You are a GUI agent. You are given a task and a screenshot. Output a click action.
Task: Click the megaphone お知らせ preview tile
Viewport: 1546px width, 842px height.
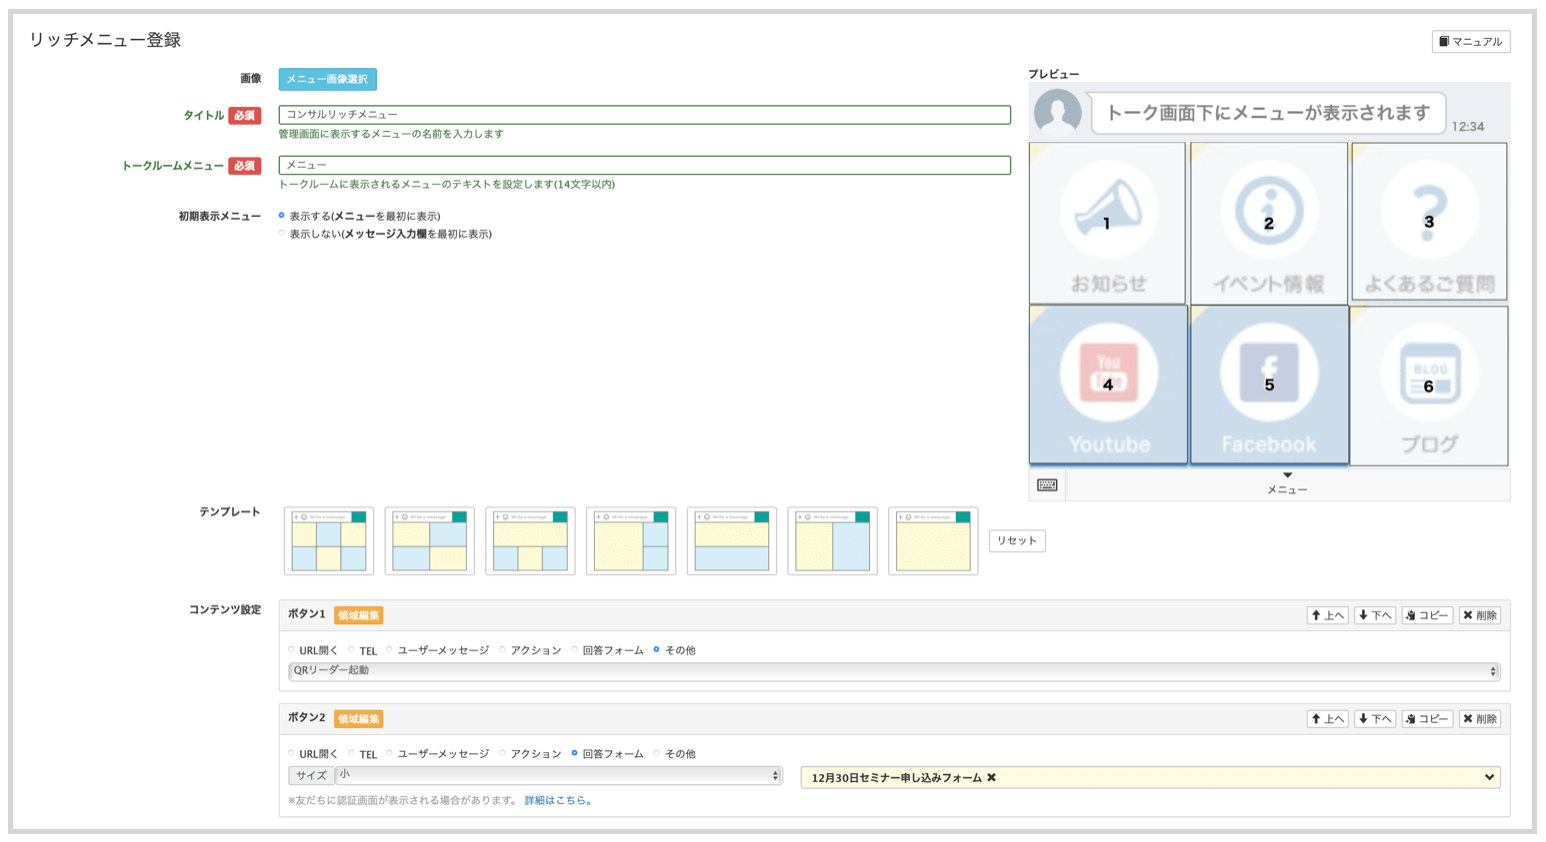[1107, 223]
